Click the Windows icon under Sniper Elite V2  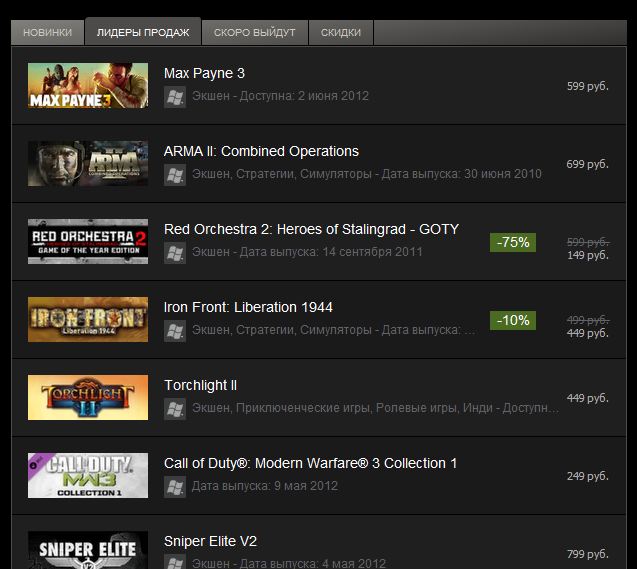pos(175,562)
